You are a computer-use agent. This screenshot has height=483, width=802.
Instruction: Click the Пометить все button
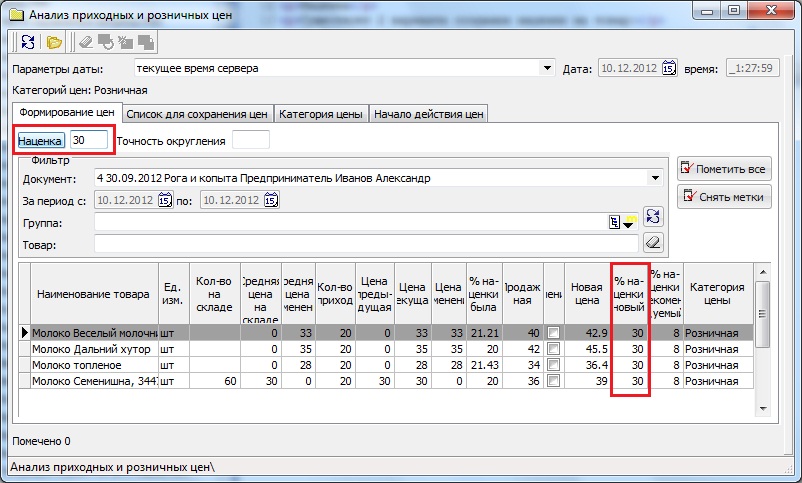724,169
